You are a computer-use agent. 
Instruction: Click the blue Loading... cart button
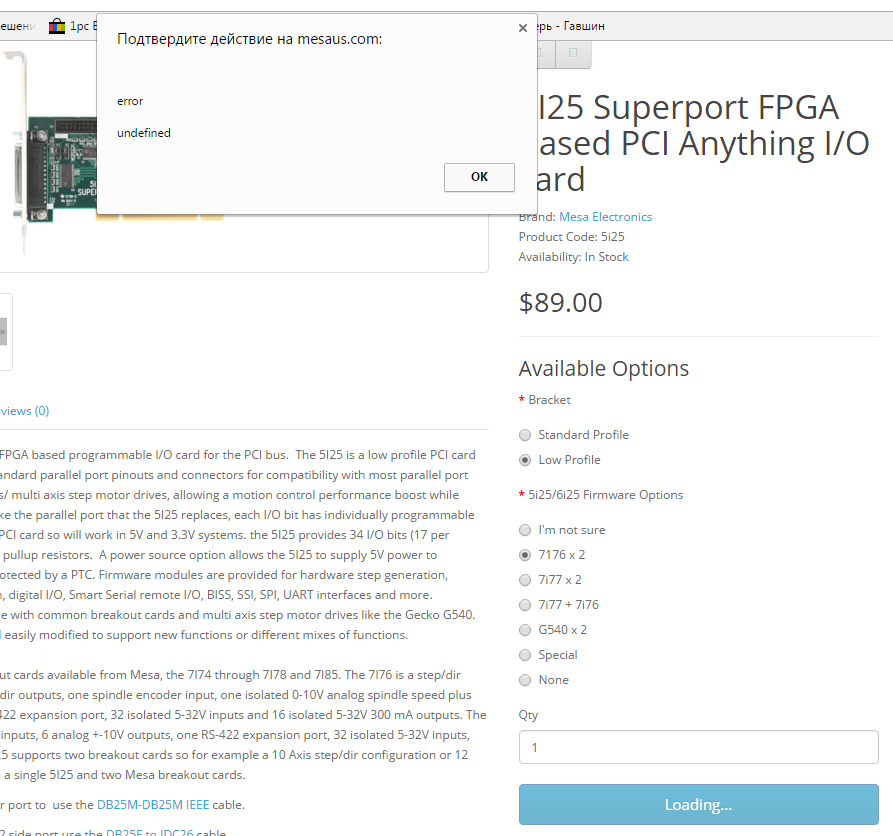(x=698, y=805)
